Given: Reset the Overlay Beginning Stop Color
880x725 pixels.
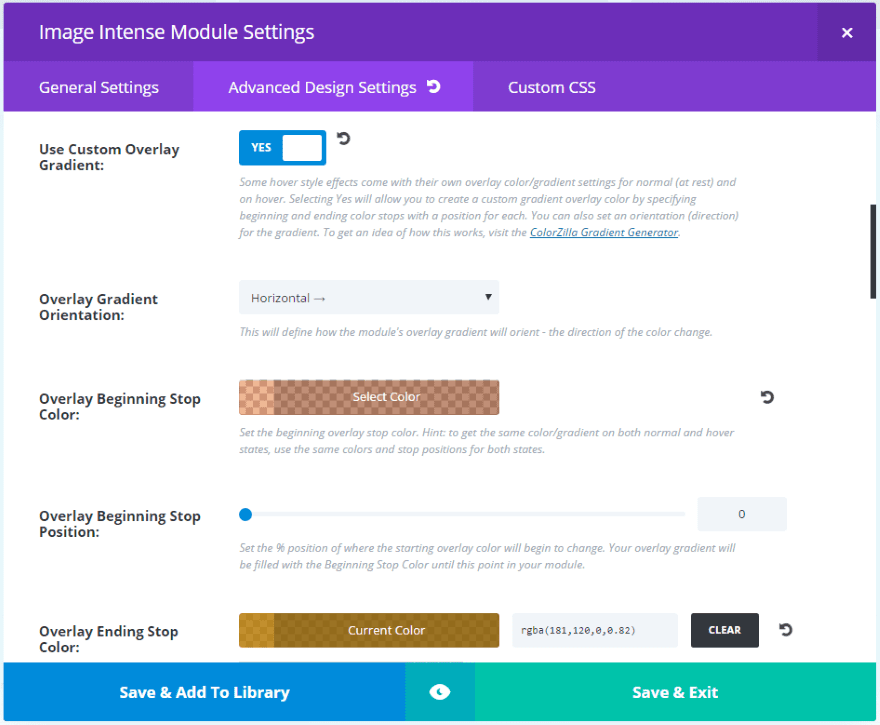Looking at the screenshot, I should [767, 397].
